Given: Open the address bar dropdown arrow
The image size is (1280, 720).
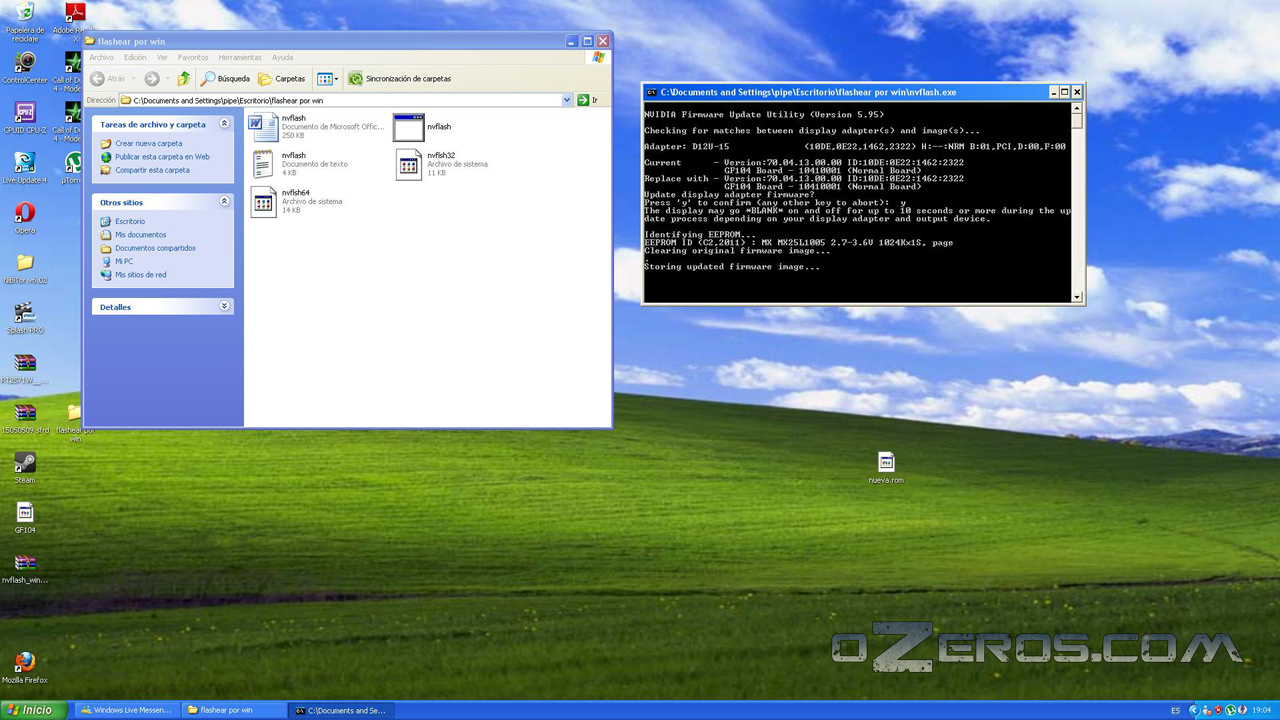Looking at the screenshot, I should pos(567,100).
